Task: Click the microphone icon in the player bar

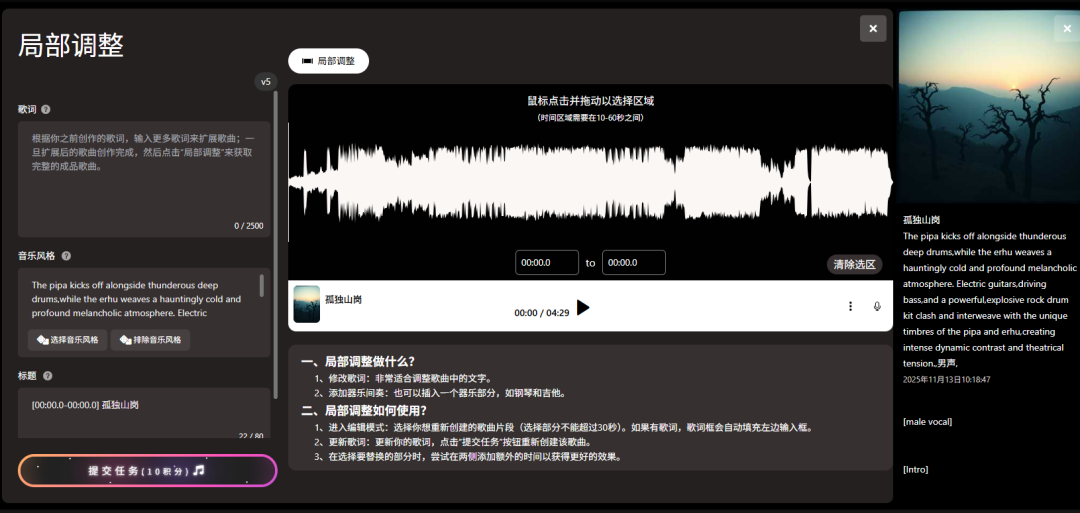Action: [877, 306]
